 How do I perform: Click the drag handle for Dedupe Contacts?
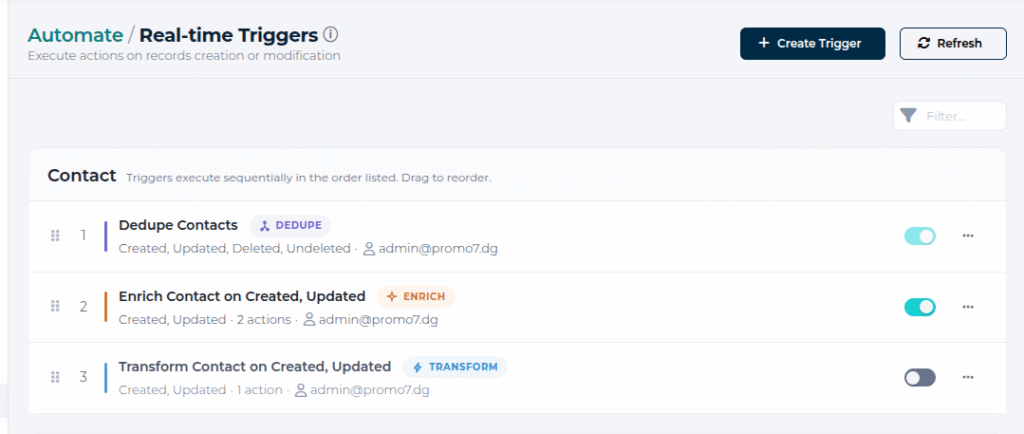pos(56,236)
